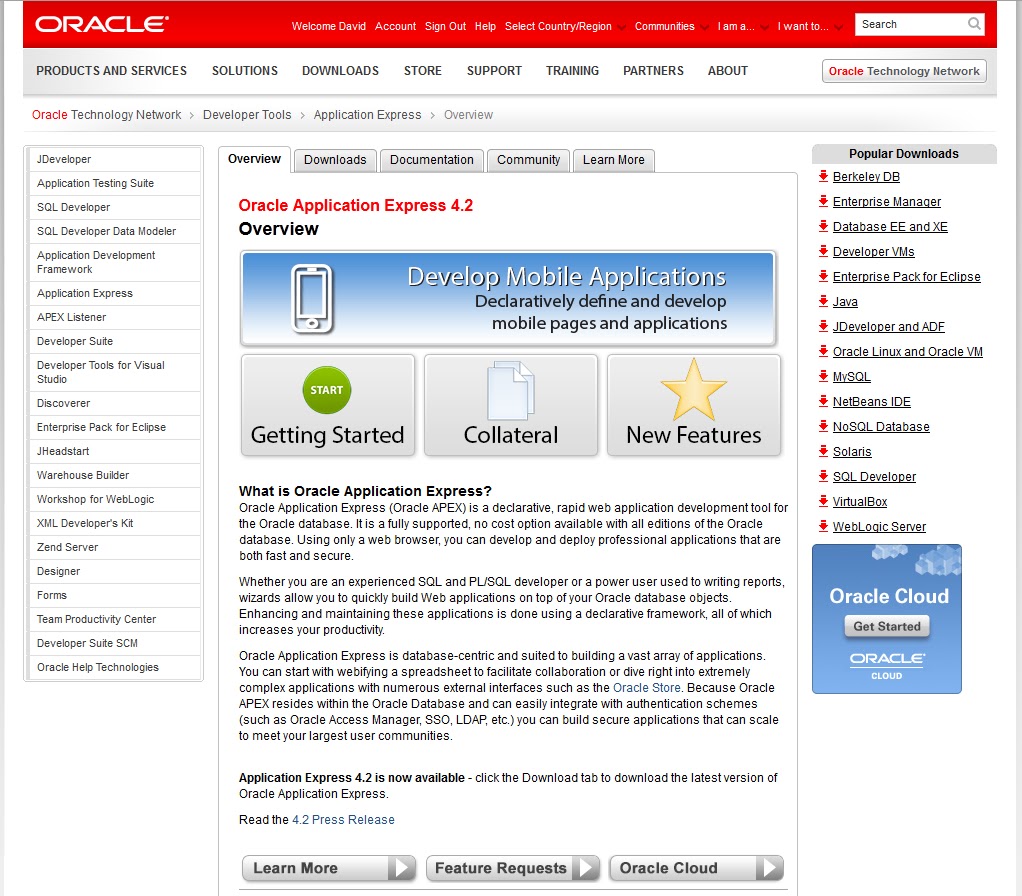Open the DOWNLOADS main menu
The image size is (1022, 896).
click(340, 70)
